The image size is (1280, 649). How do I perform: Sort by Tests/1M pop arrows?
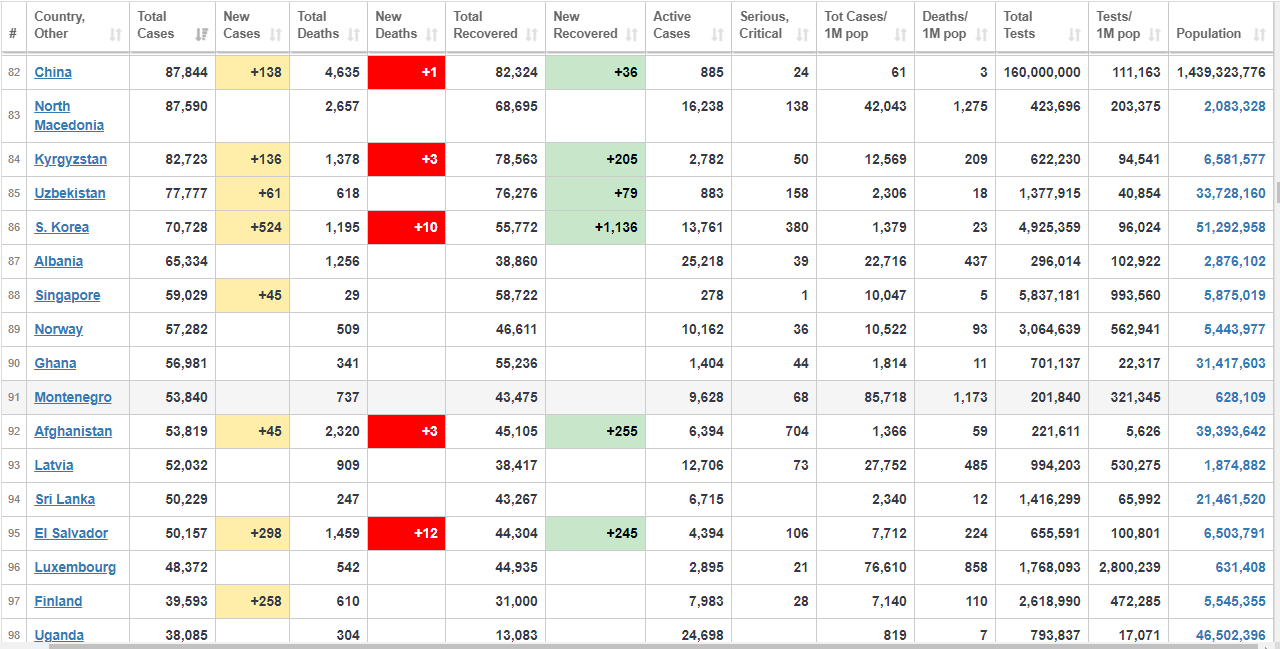coord(1155,35)
